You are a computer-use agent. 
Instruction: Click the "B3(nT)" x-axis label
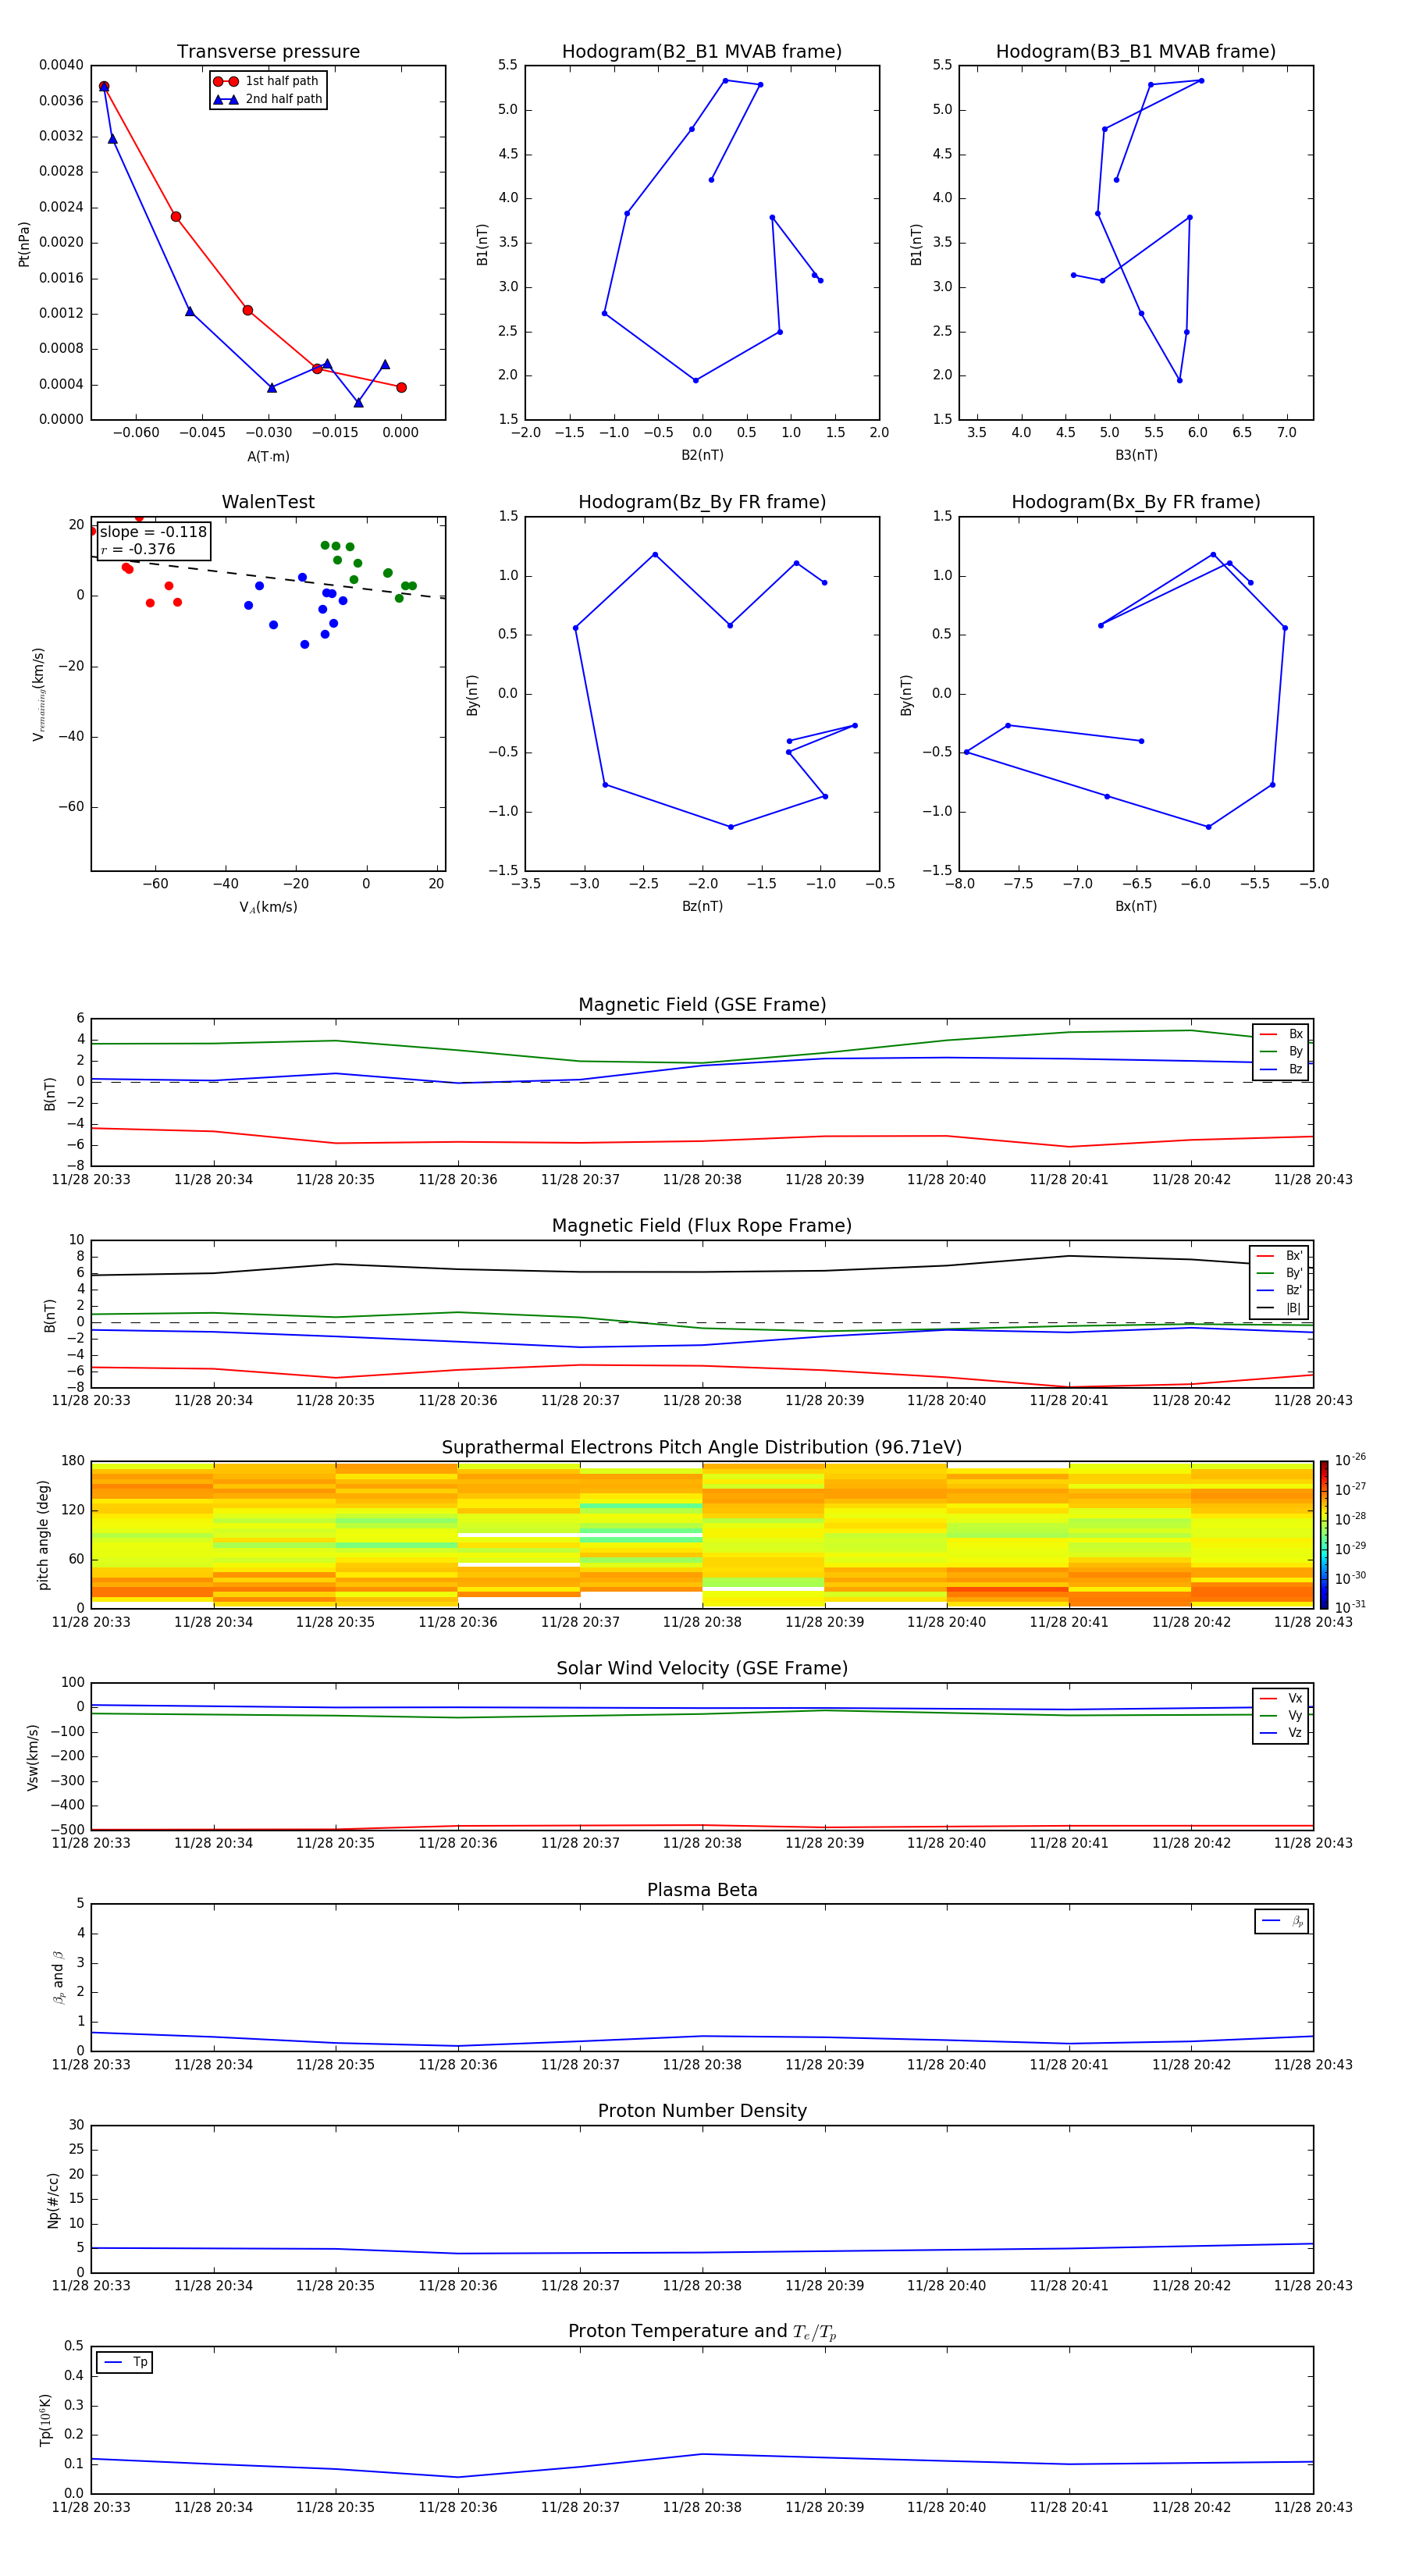[1136, 455]
